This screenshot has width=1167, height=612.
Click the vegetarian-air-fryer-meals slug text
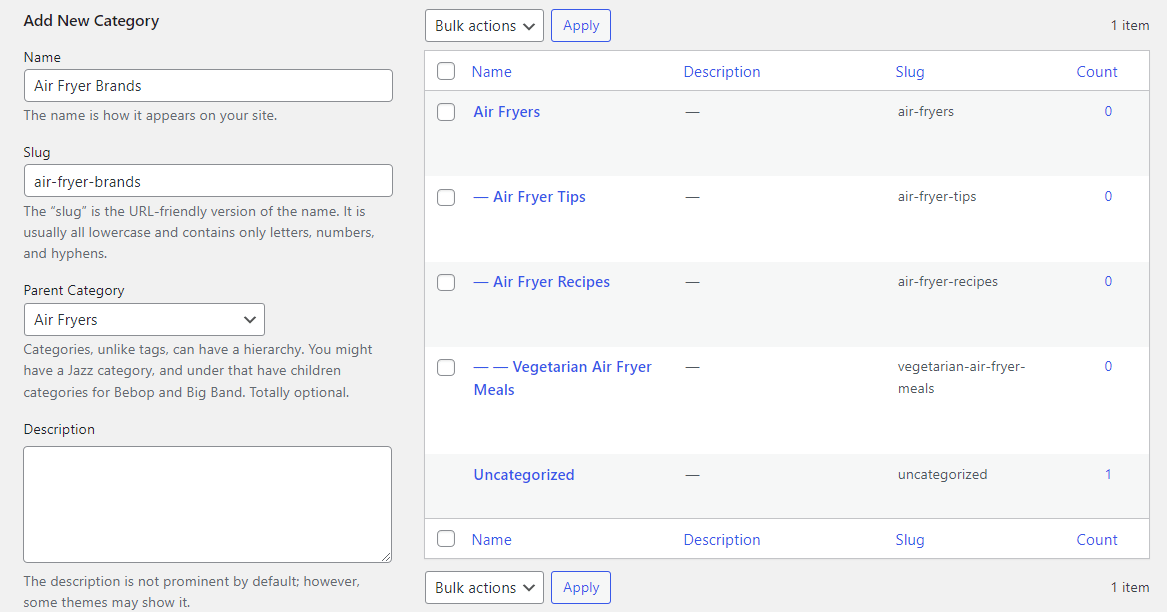click(962, 377)
